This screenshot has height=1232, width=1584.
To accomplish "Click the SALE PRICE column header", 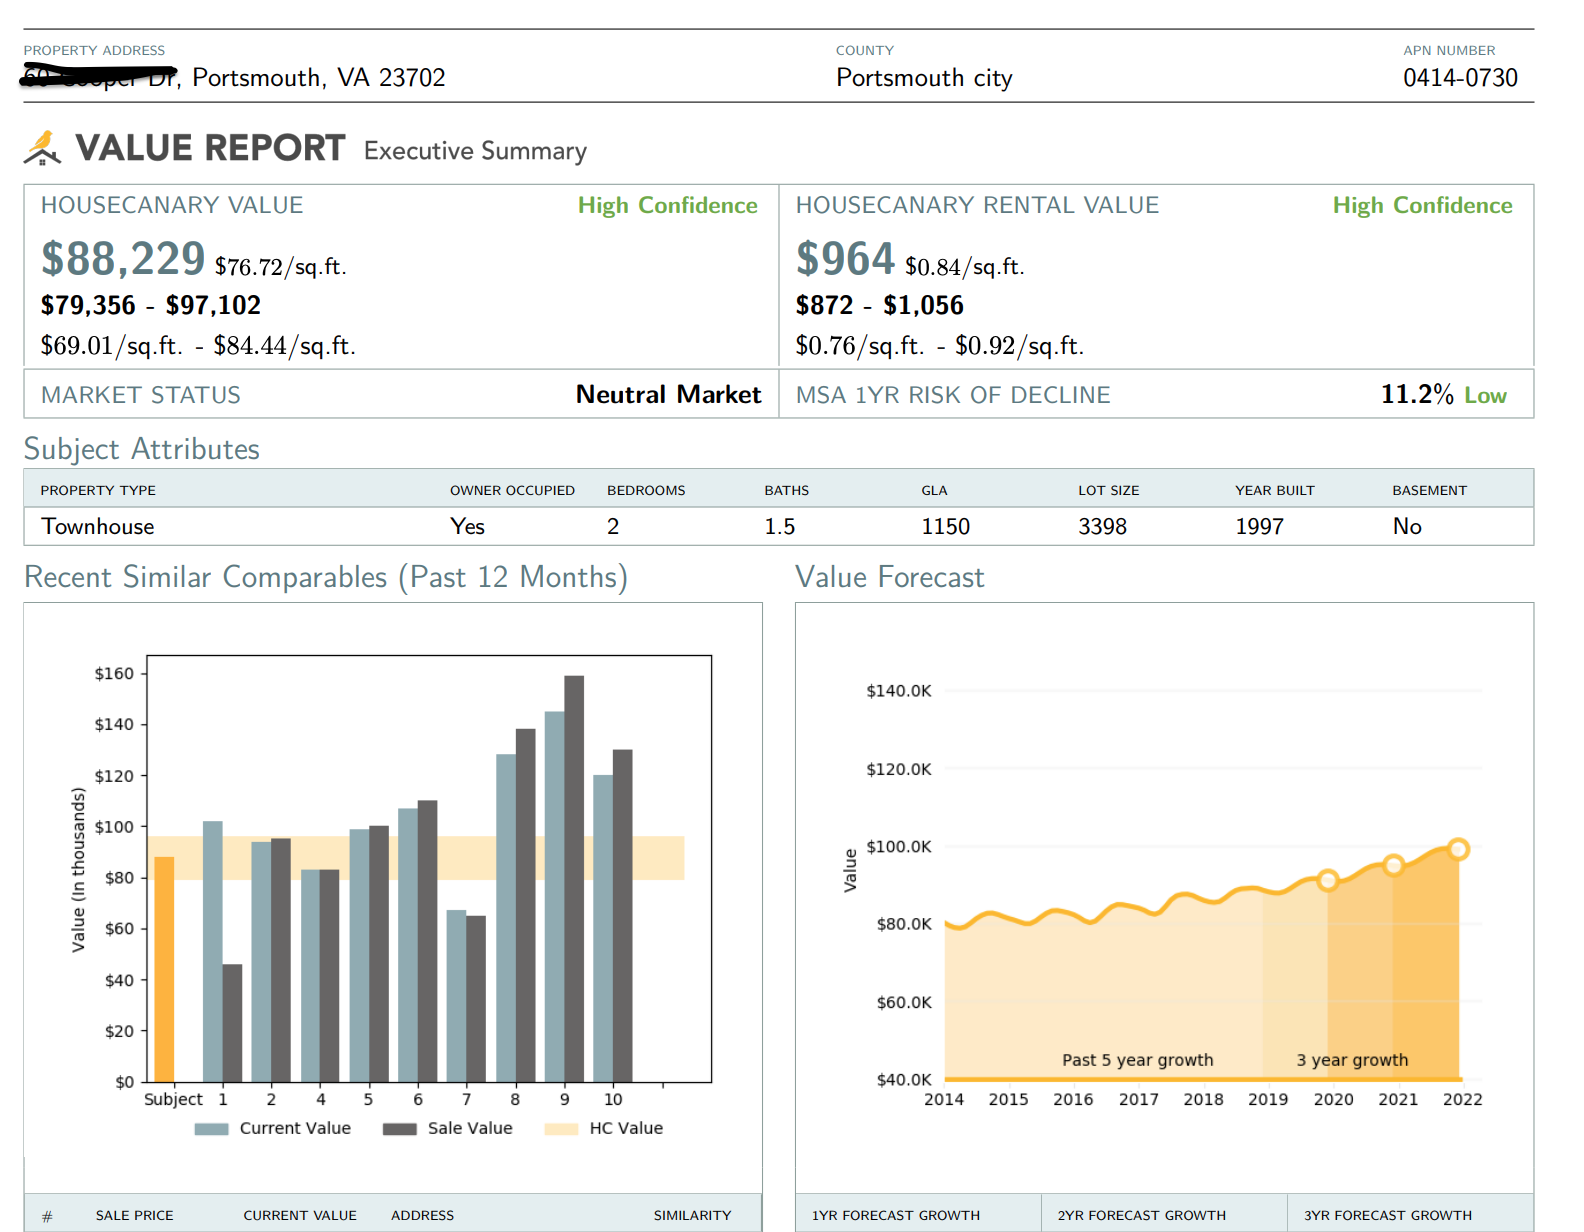I will 134,1215.
